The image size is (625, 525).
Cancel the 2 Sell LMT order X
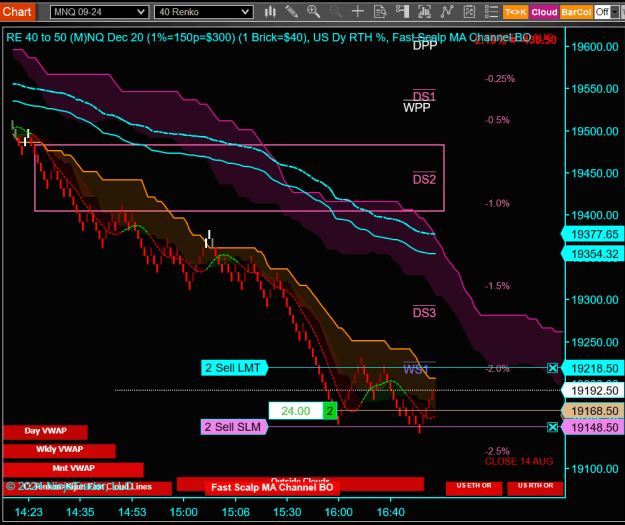click(x=552, y=368)
